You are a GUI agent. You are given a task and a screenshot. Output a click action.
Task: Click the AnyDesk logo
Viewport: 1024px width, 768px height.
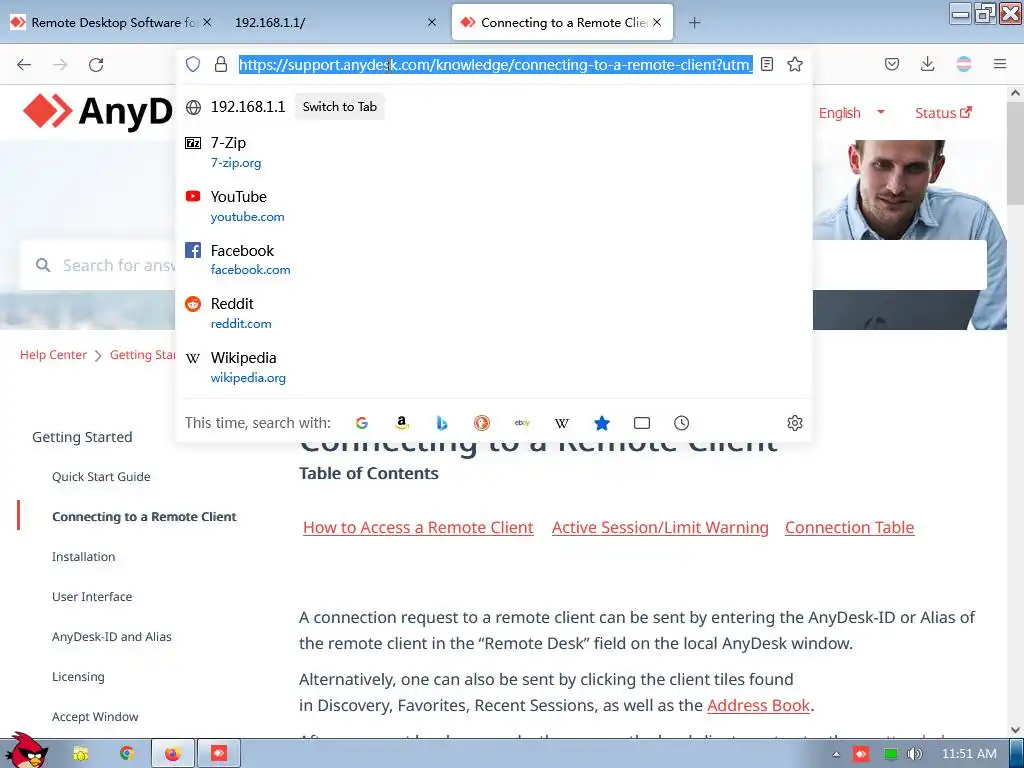pyautogui.click(x=98, y=112)
